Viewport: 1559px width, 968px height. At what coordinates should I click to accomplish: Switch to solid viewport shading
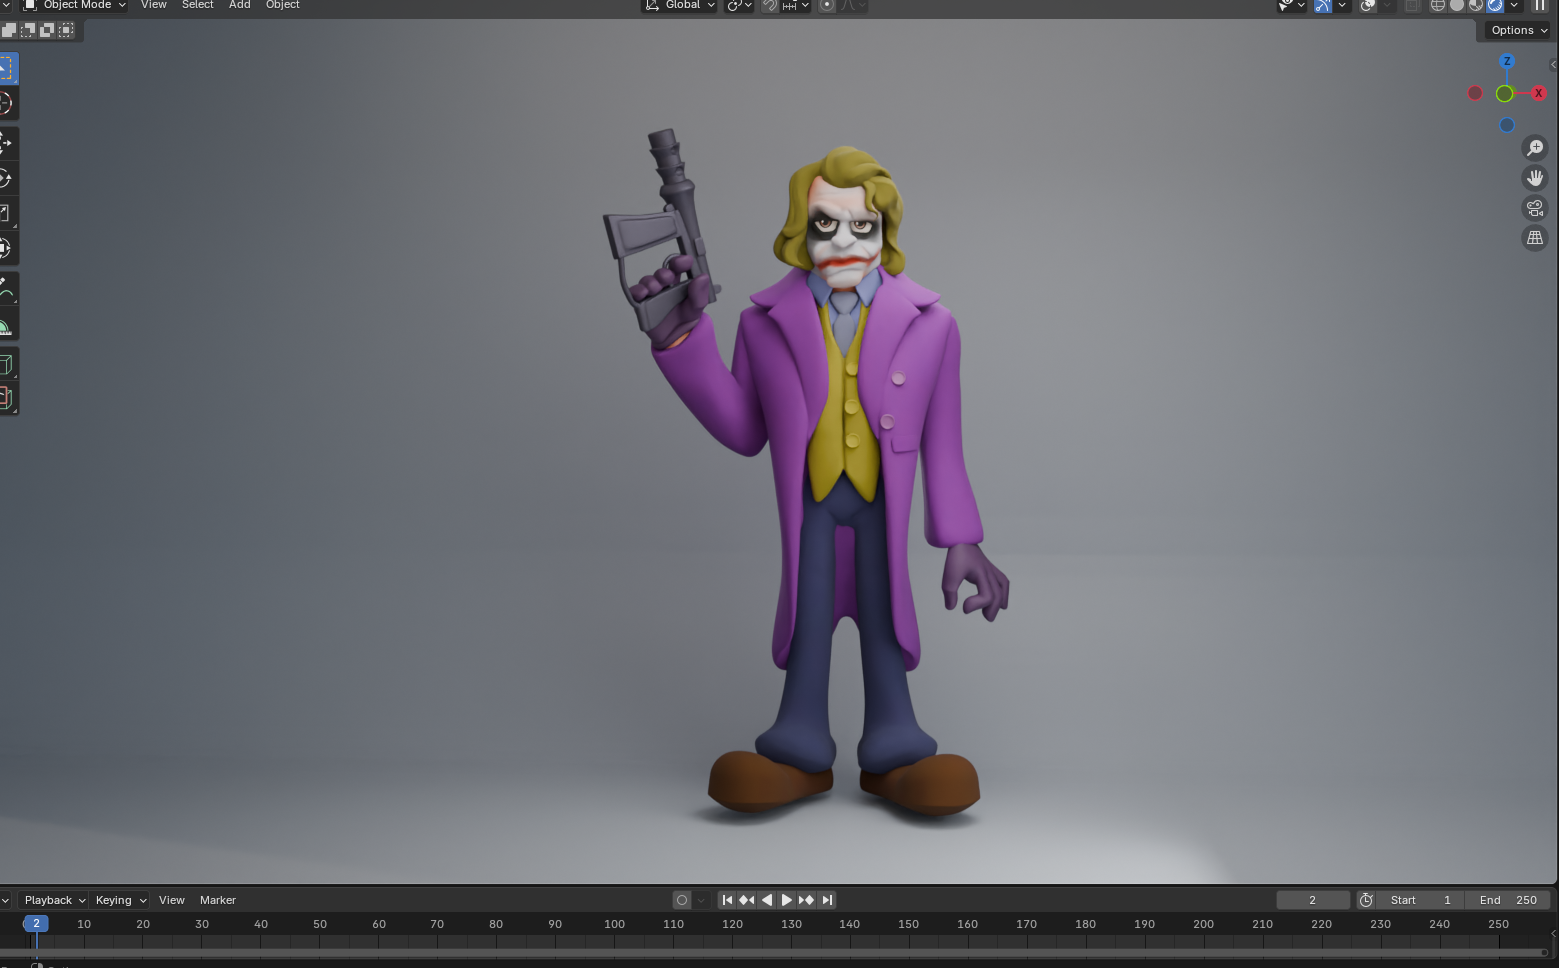click(x=1457, y=5)
